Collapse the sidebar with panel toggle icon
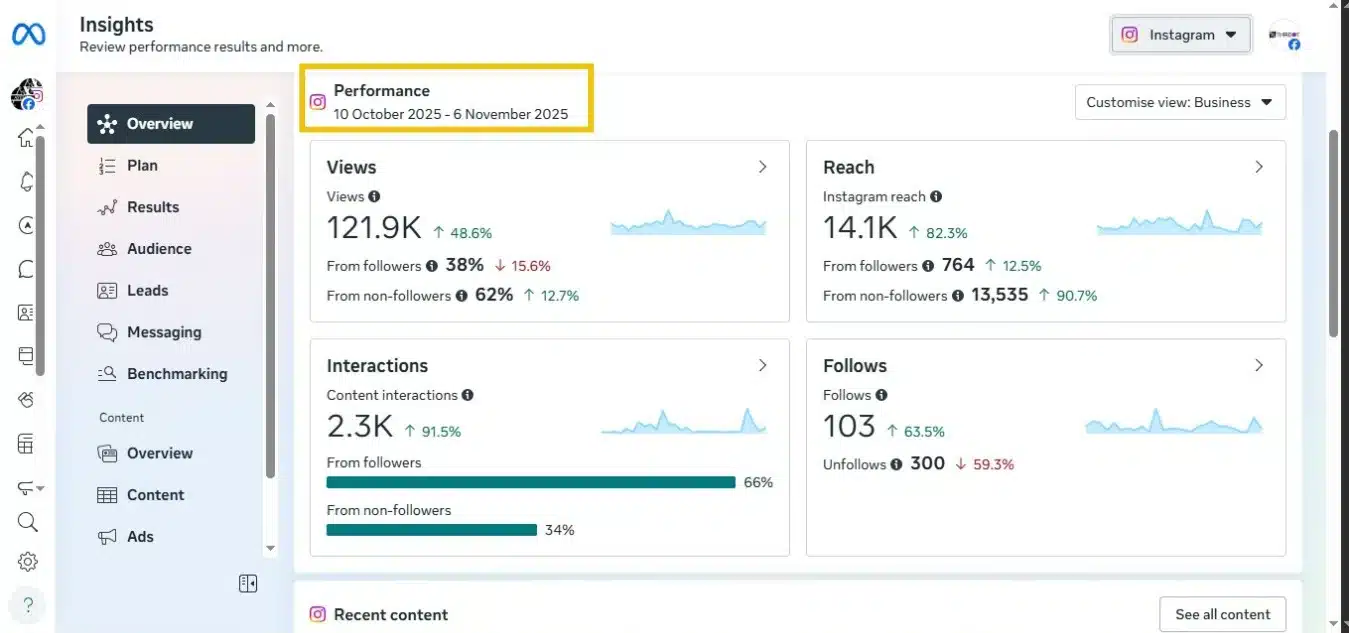Screen dimensions: 1349x633 pyautogui.click(x=248, y=583)
